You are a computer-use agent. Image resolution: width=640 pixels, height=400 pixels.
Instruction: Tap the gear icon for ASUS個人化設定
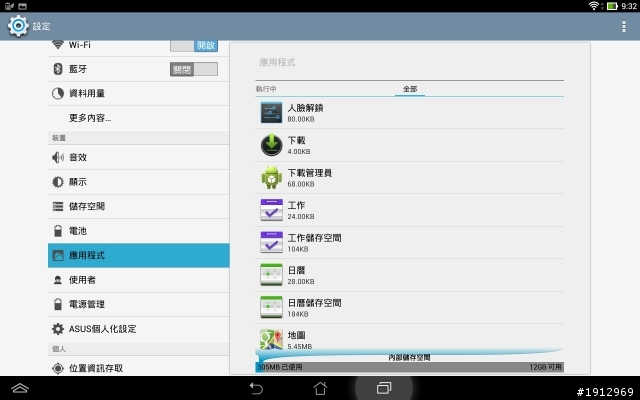point(58,329)
